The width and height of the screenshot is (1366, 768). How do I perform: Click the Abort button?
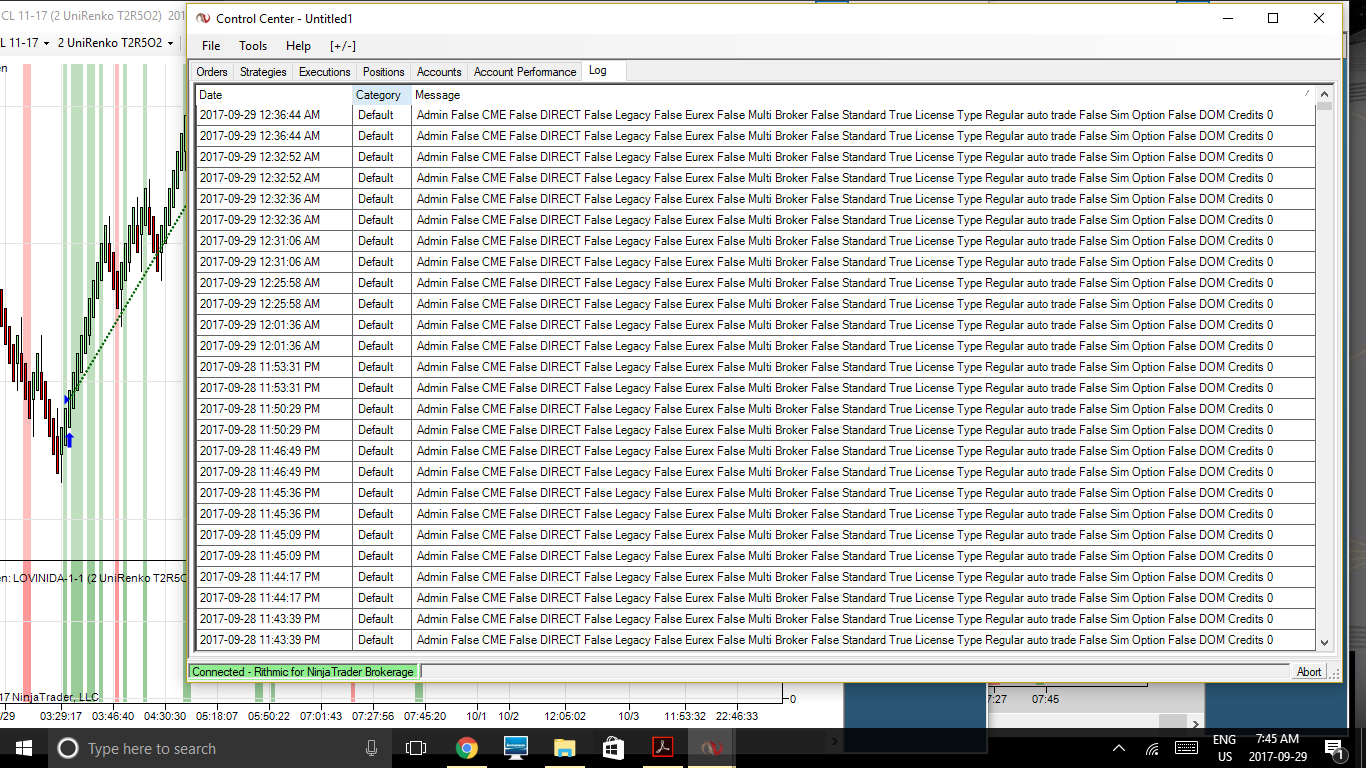[x=1309, y=672]
